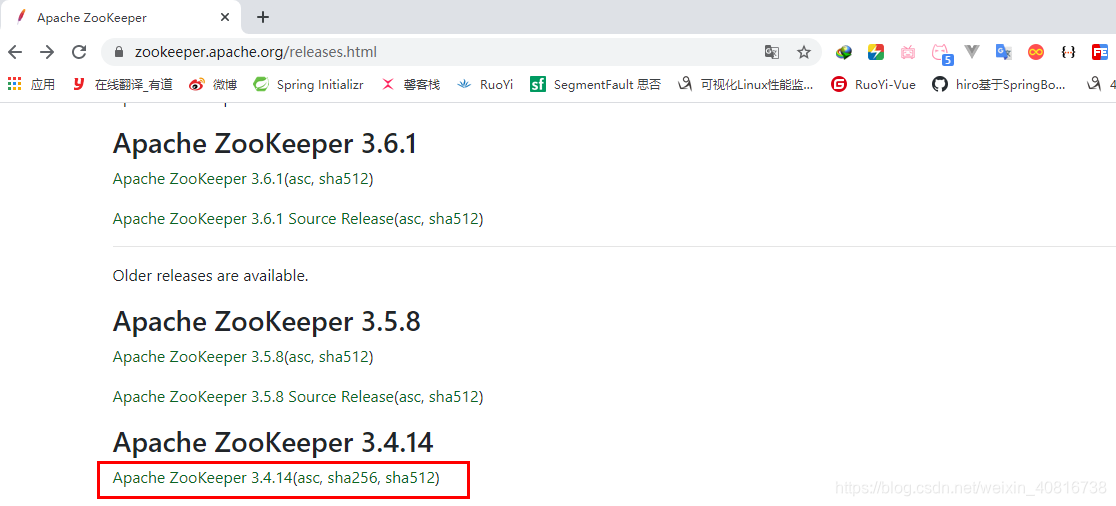The height and width of the screenshot is (506, 1116).
Task: View site info via the lock icon
Action: click(x=120, y=52)
